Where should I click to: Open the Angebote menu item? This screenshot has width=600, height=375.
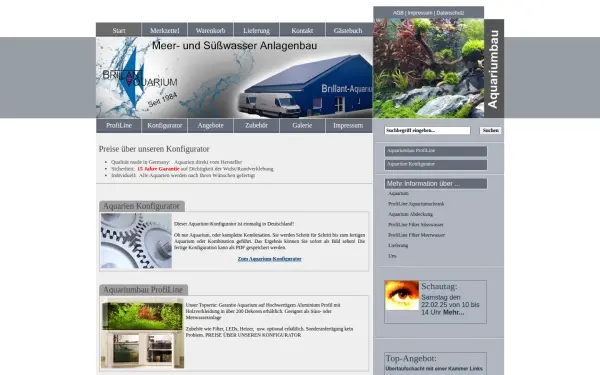point(210,126)
